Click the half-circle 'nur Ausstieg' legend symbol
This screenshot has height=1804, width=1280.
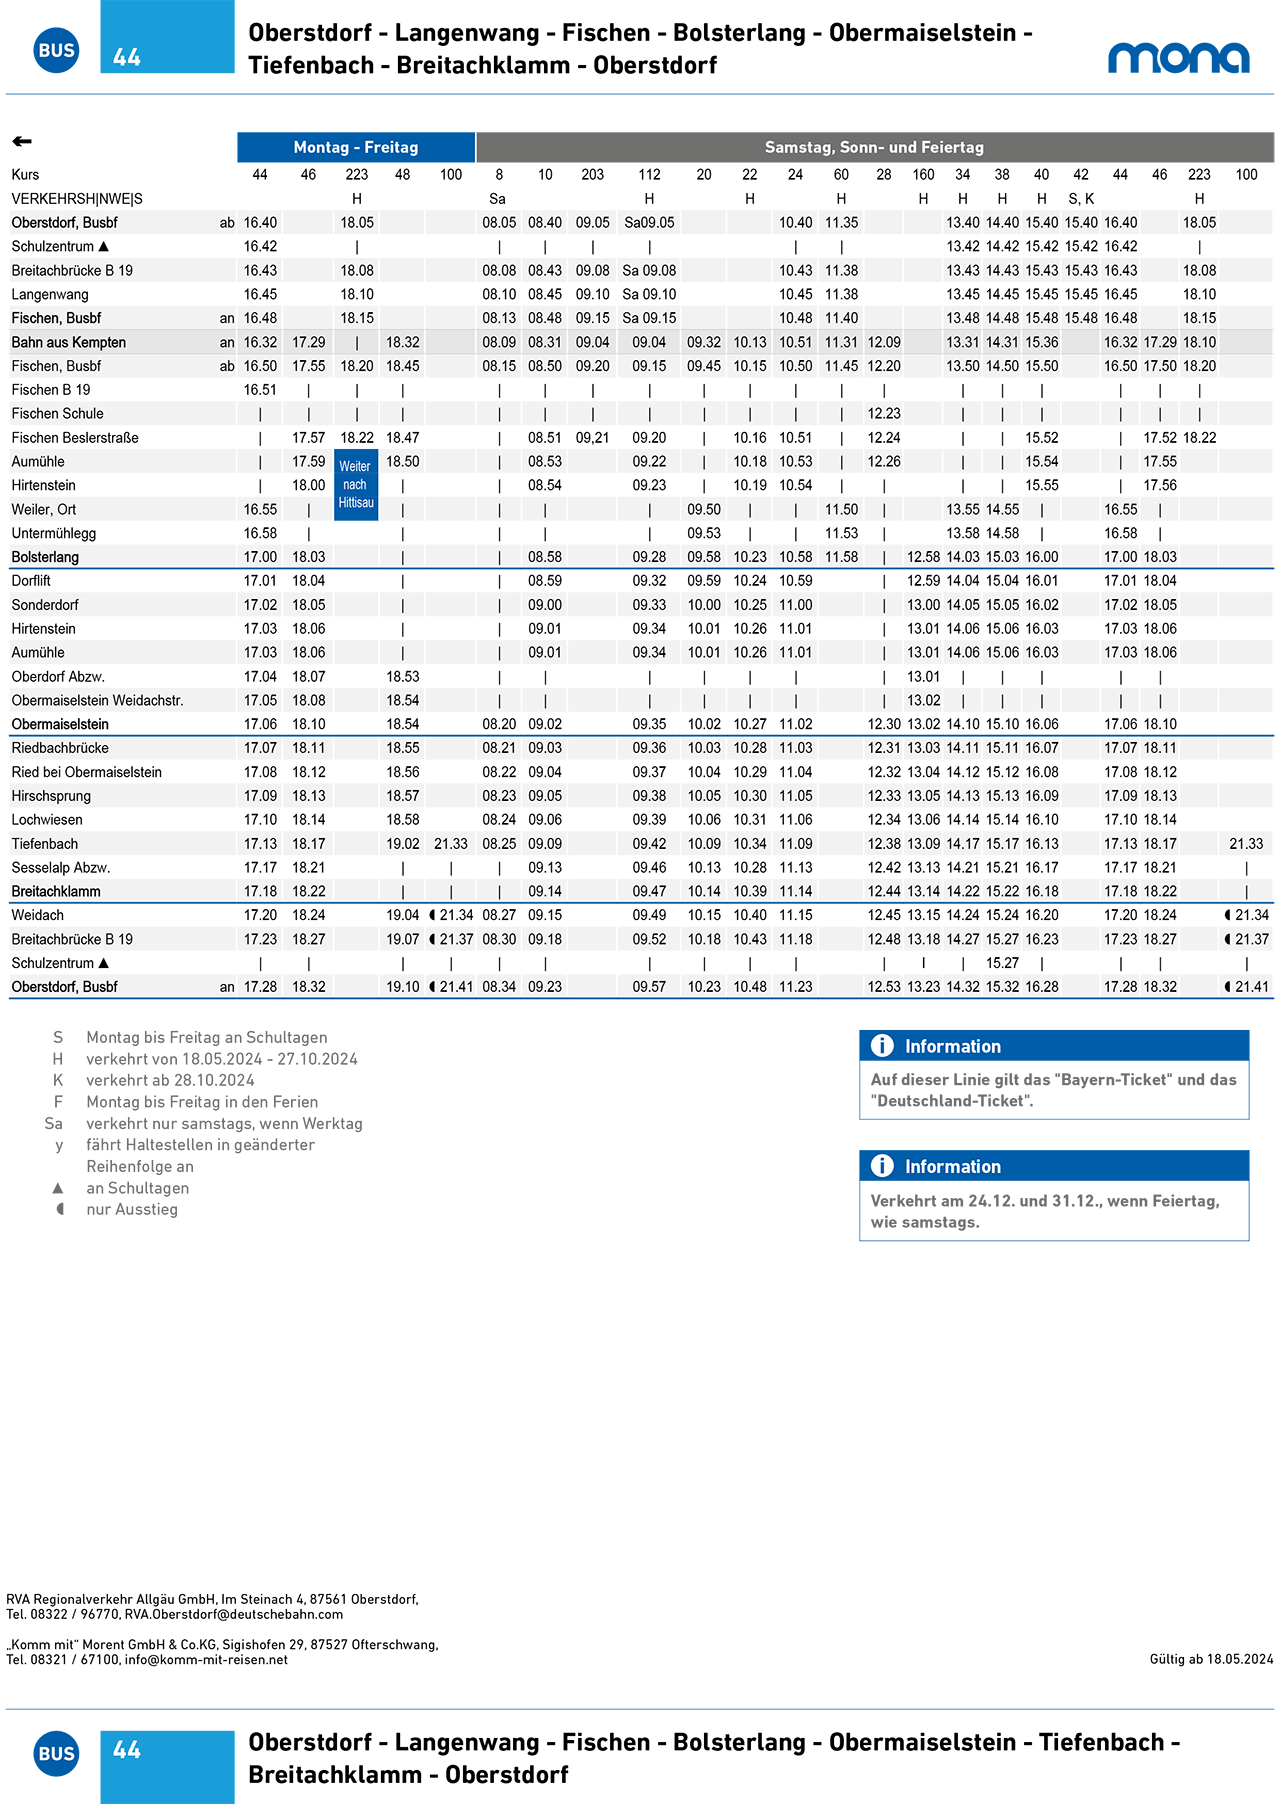[x=60, y=1209]
